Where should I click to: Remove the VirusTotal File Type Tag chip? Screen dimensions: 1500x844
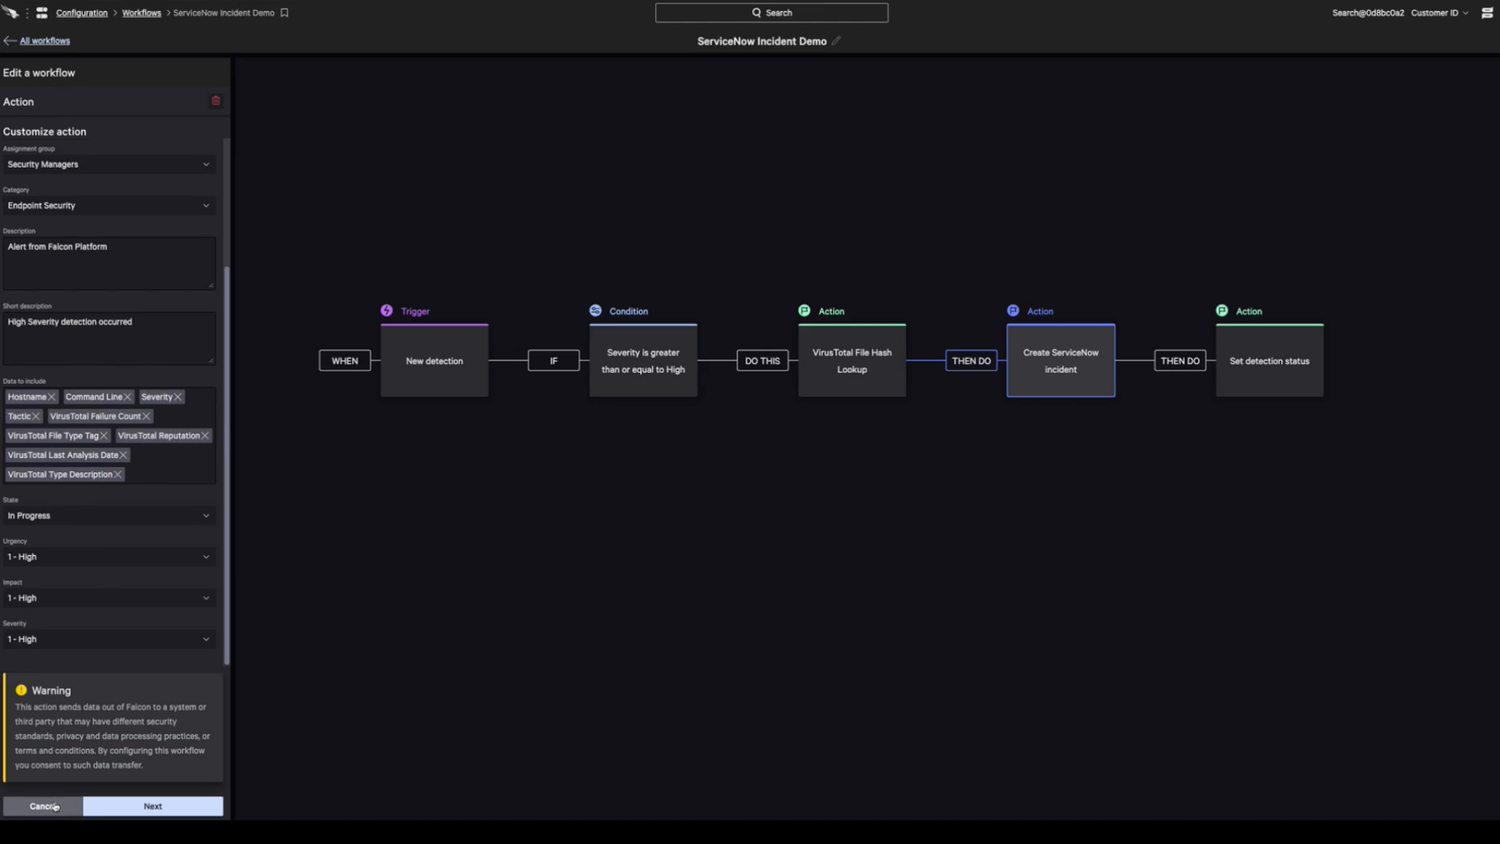pyautogui.click(x=104, y=436)
